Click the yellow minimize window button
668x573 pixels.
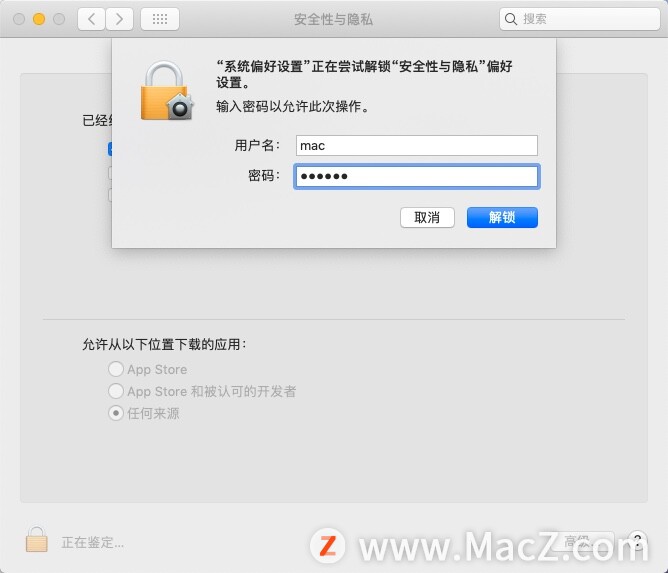click(39, 19)
